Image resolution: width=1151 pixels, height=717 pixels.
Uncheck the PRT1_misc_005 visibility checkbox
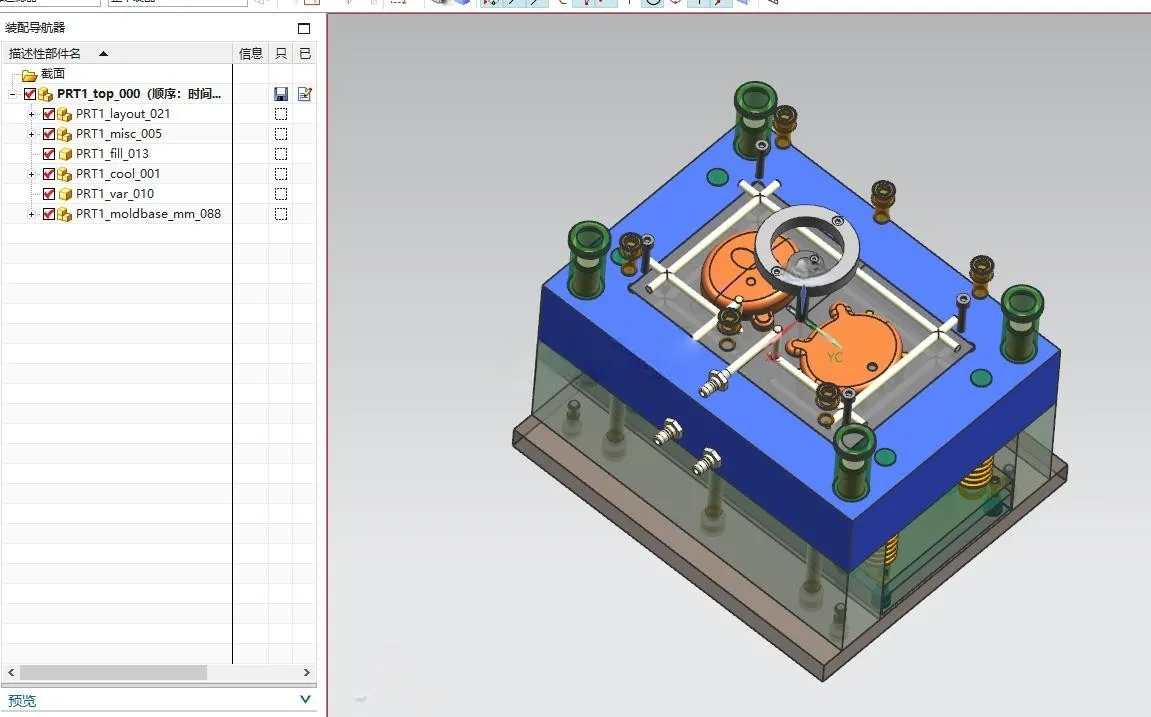tap(48, 134)
